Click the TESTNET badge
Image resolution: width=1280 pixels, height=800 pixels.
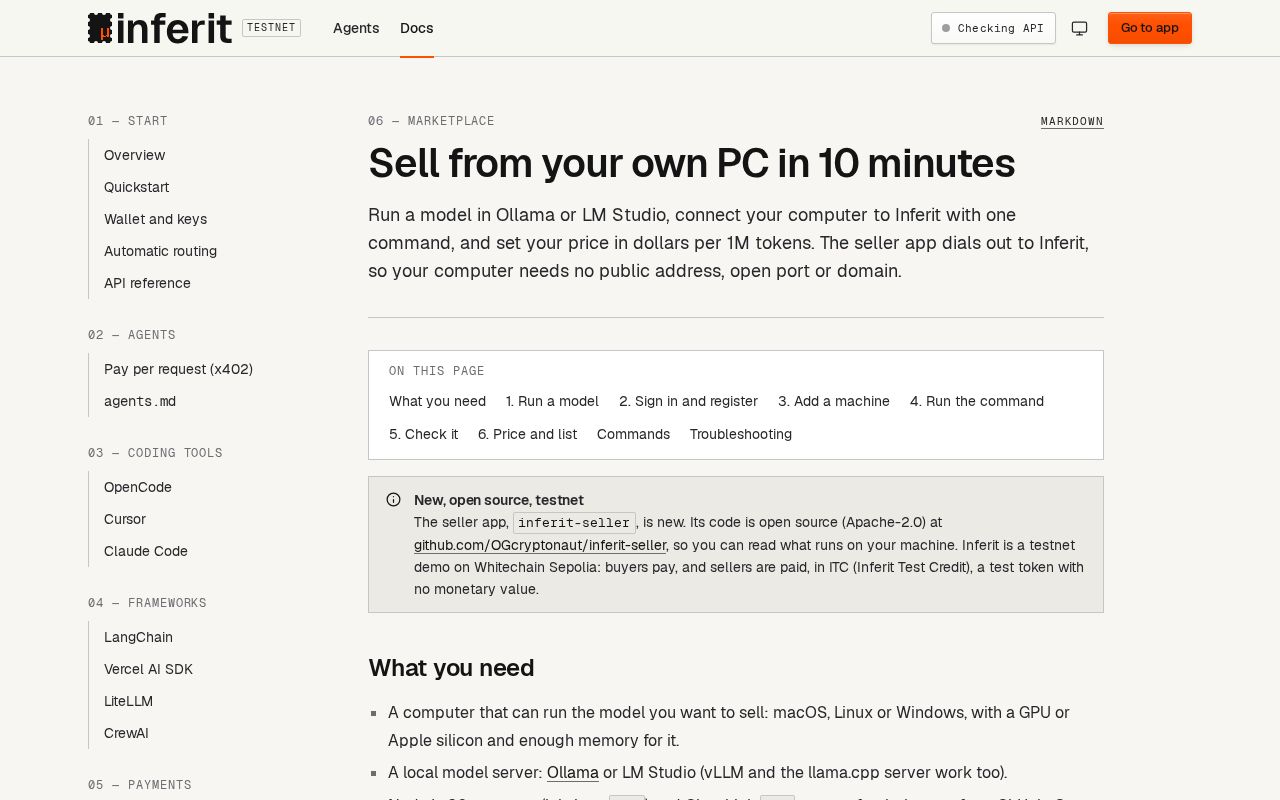(x=271, y=28)
